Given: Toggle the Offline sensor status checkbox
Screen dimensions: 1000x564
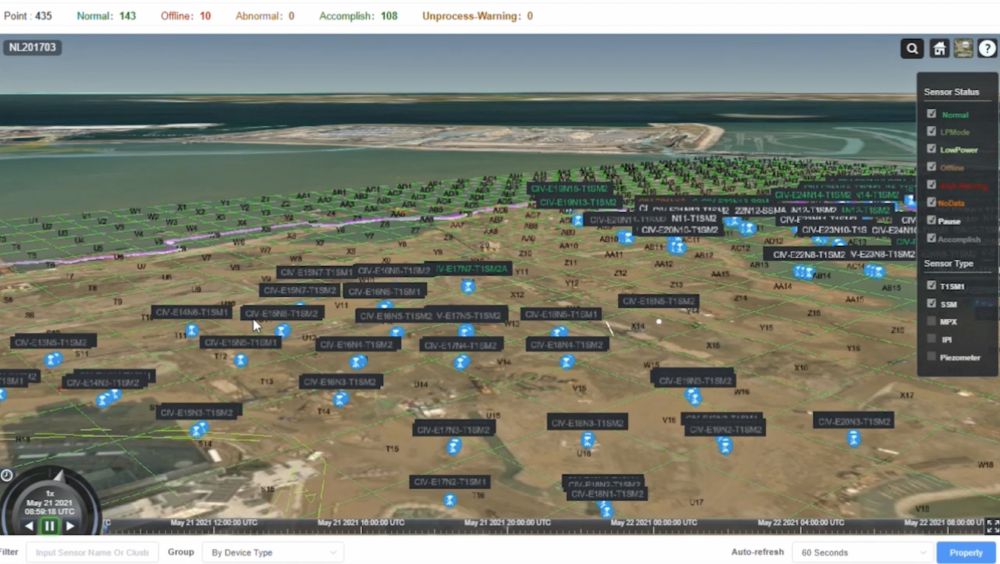Looking at the screenshot, I should tap(931, 167).
